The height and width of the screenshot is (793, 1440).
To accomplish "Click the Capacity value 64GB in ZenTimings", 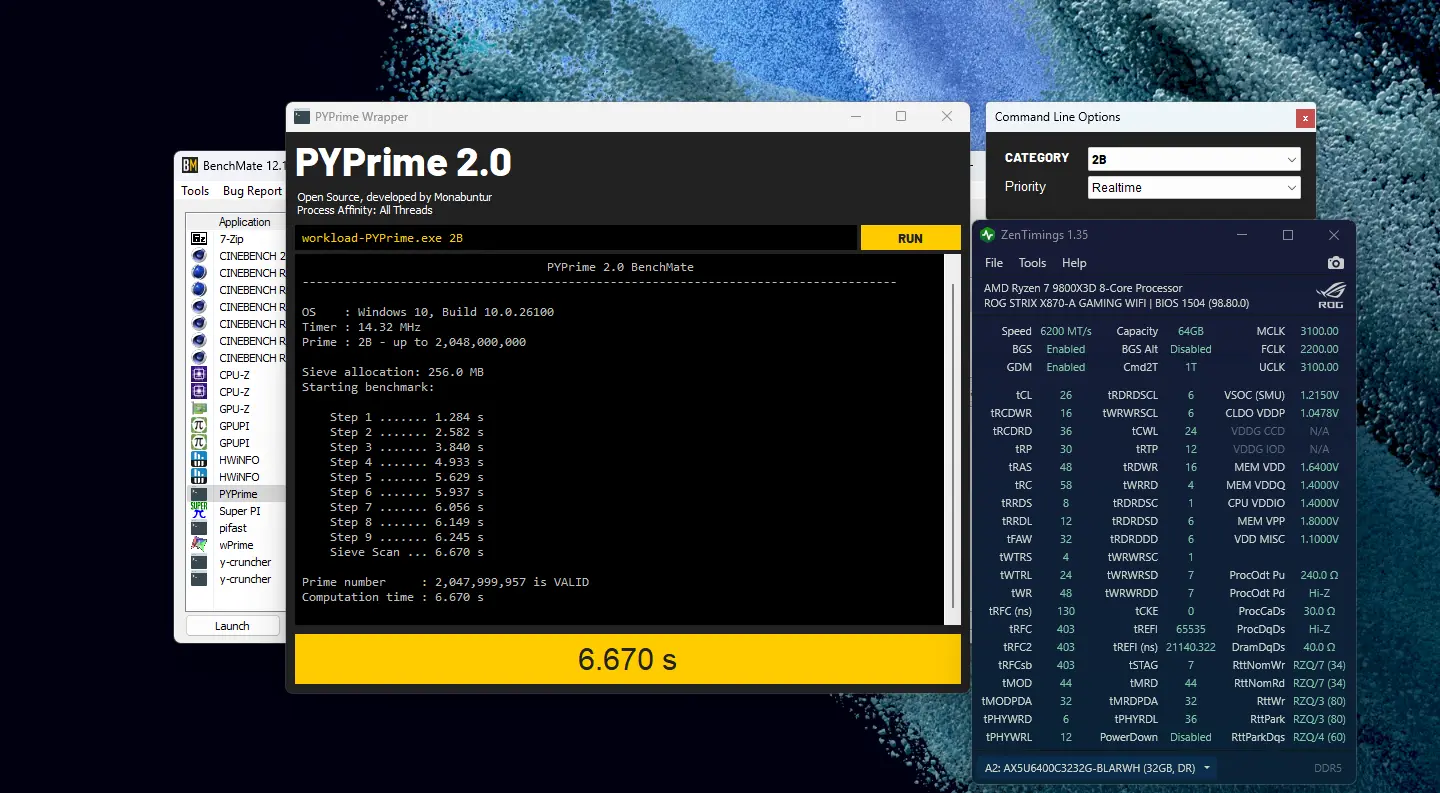I will tap(1191, 331).
